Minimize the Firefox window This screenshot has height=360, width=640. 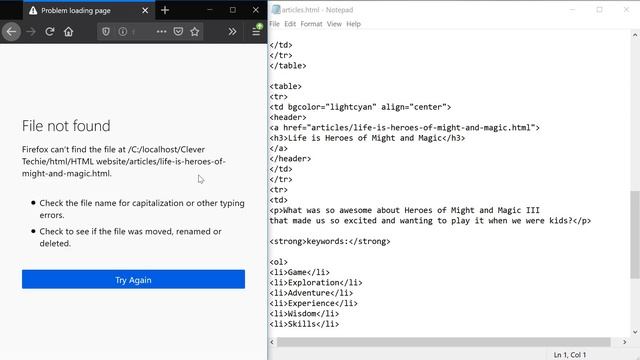[x=209, y=10]
